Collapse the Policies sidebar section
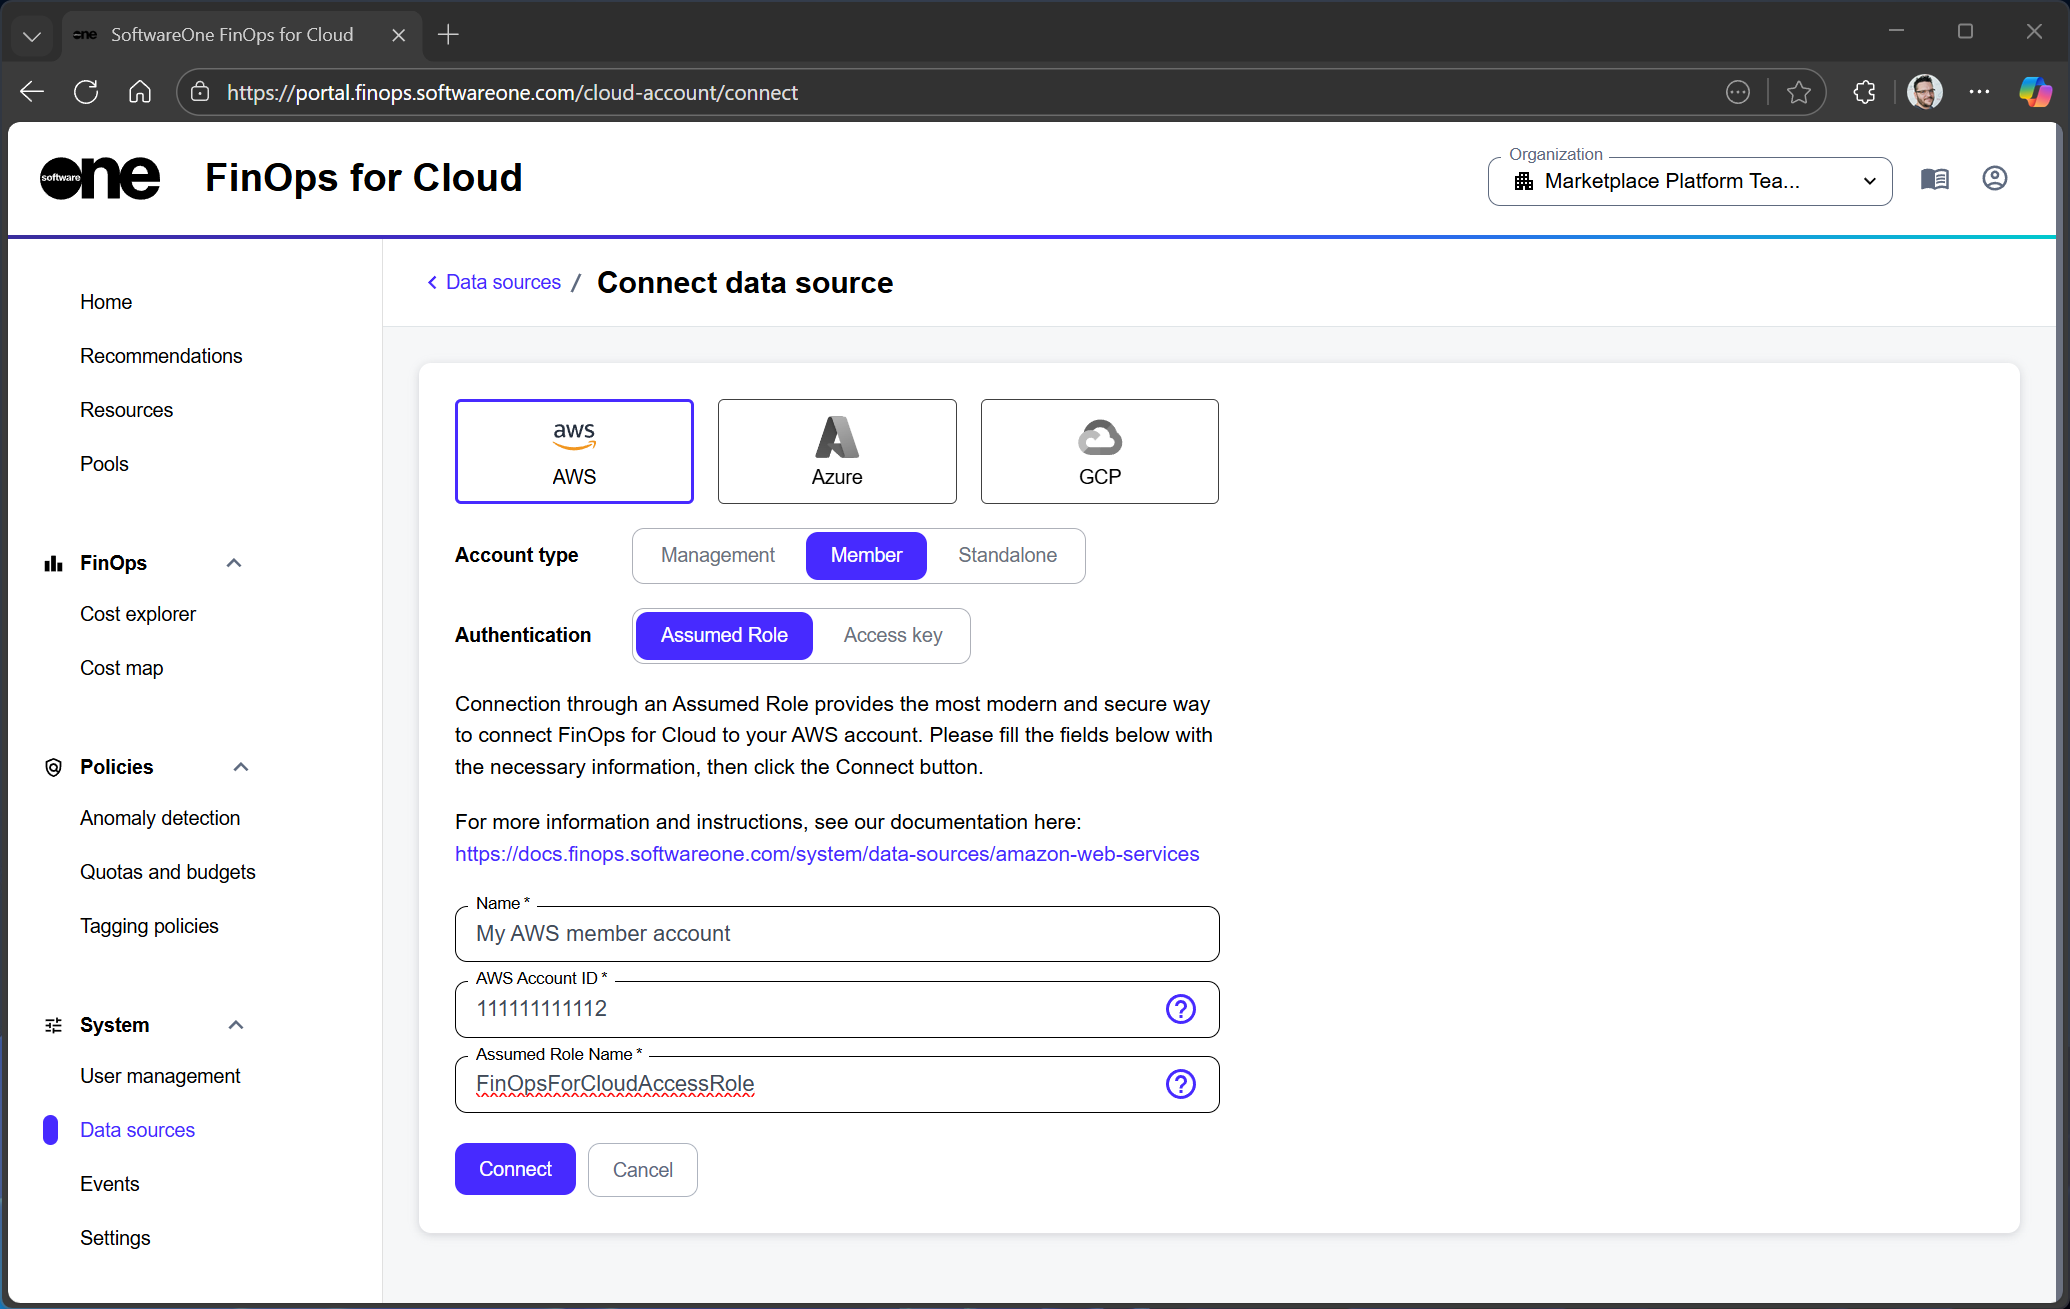Screen dimensions: 2070x1309 click(x=240, y=767)
